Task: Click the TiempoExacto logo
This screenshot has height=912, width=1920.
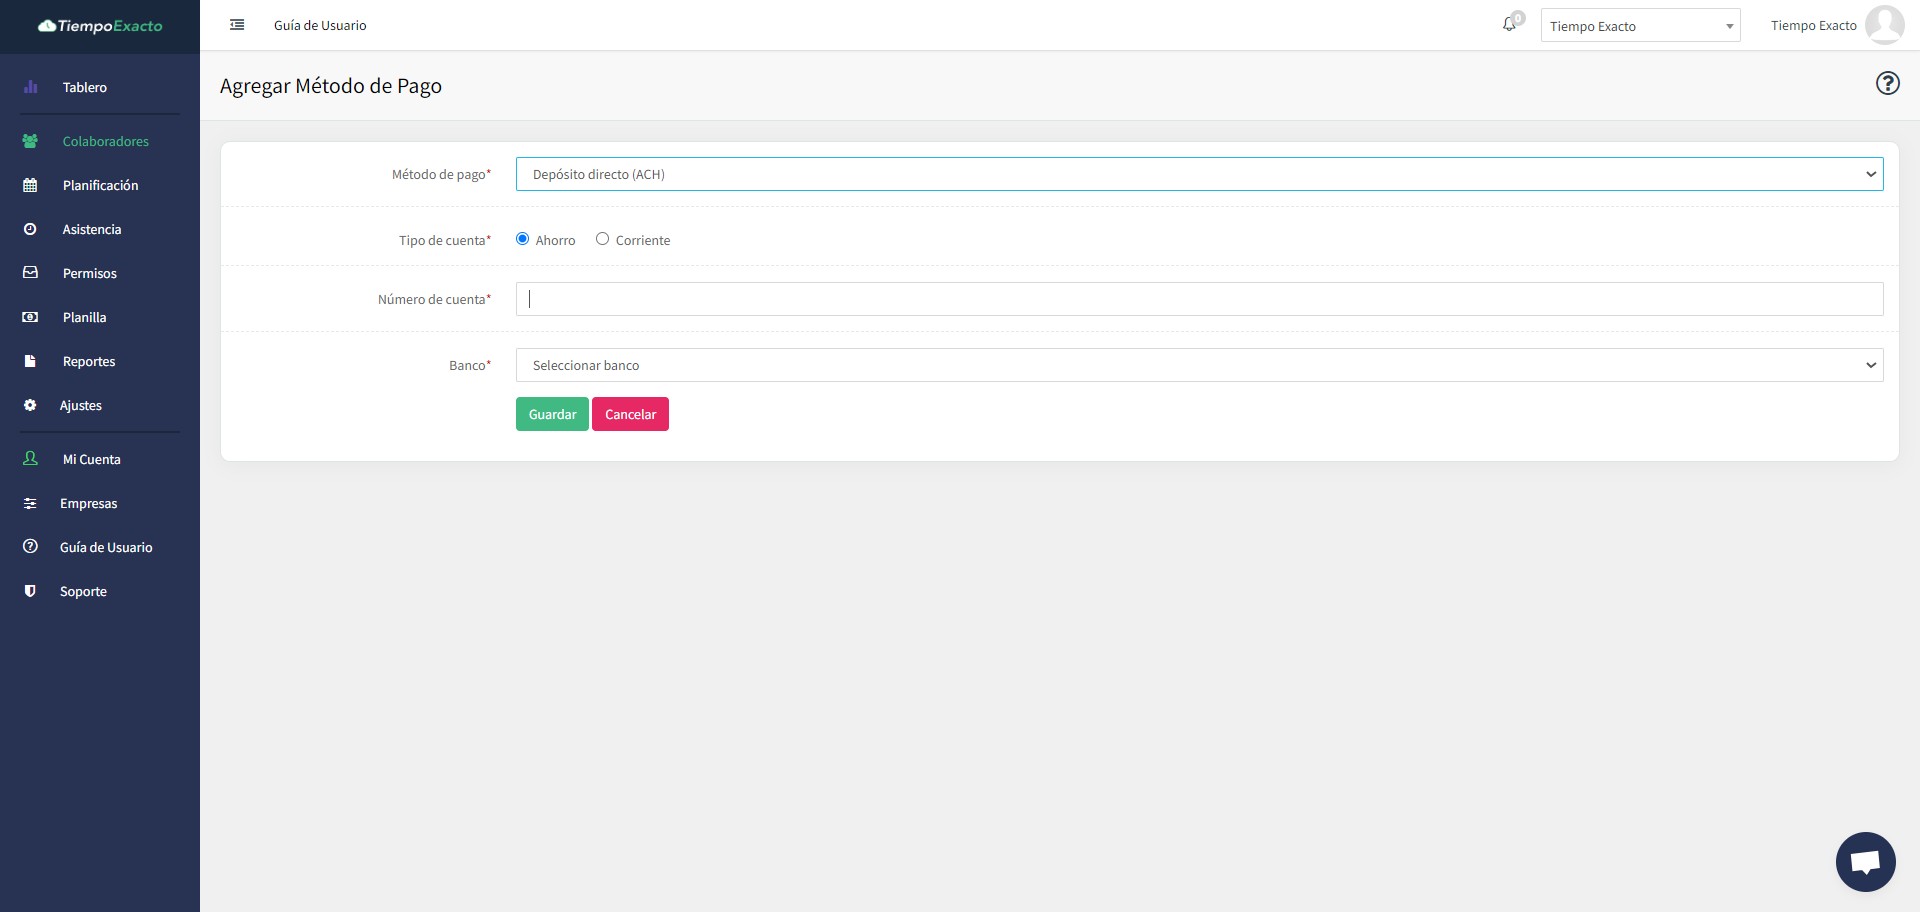Action: point(100,26)
